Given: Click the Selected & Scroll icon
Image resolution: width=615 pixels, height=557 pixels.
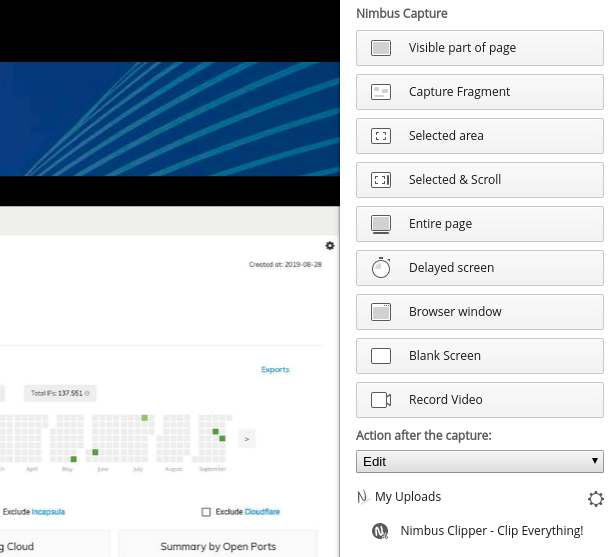Looking at the screenshot, I should click(381, 180).
